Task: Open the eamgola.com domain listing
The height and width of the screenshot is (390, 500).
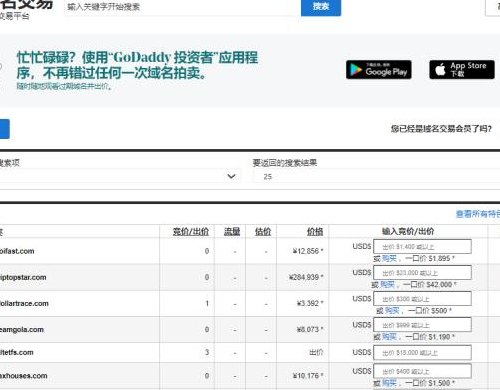Action: click(x=22, y=329)
